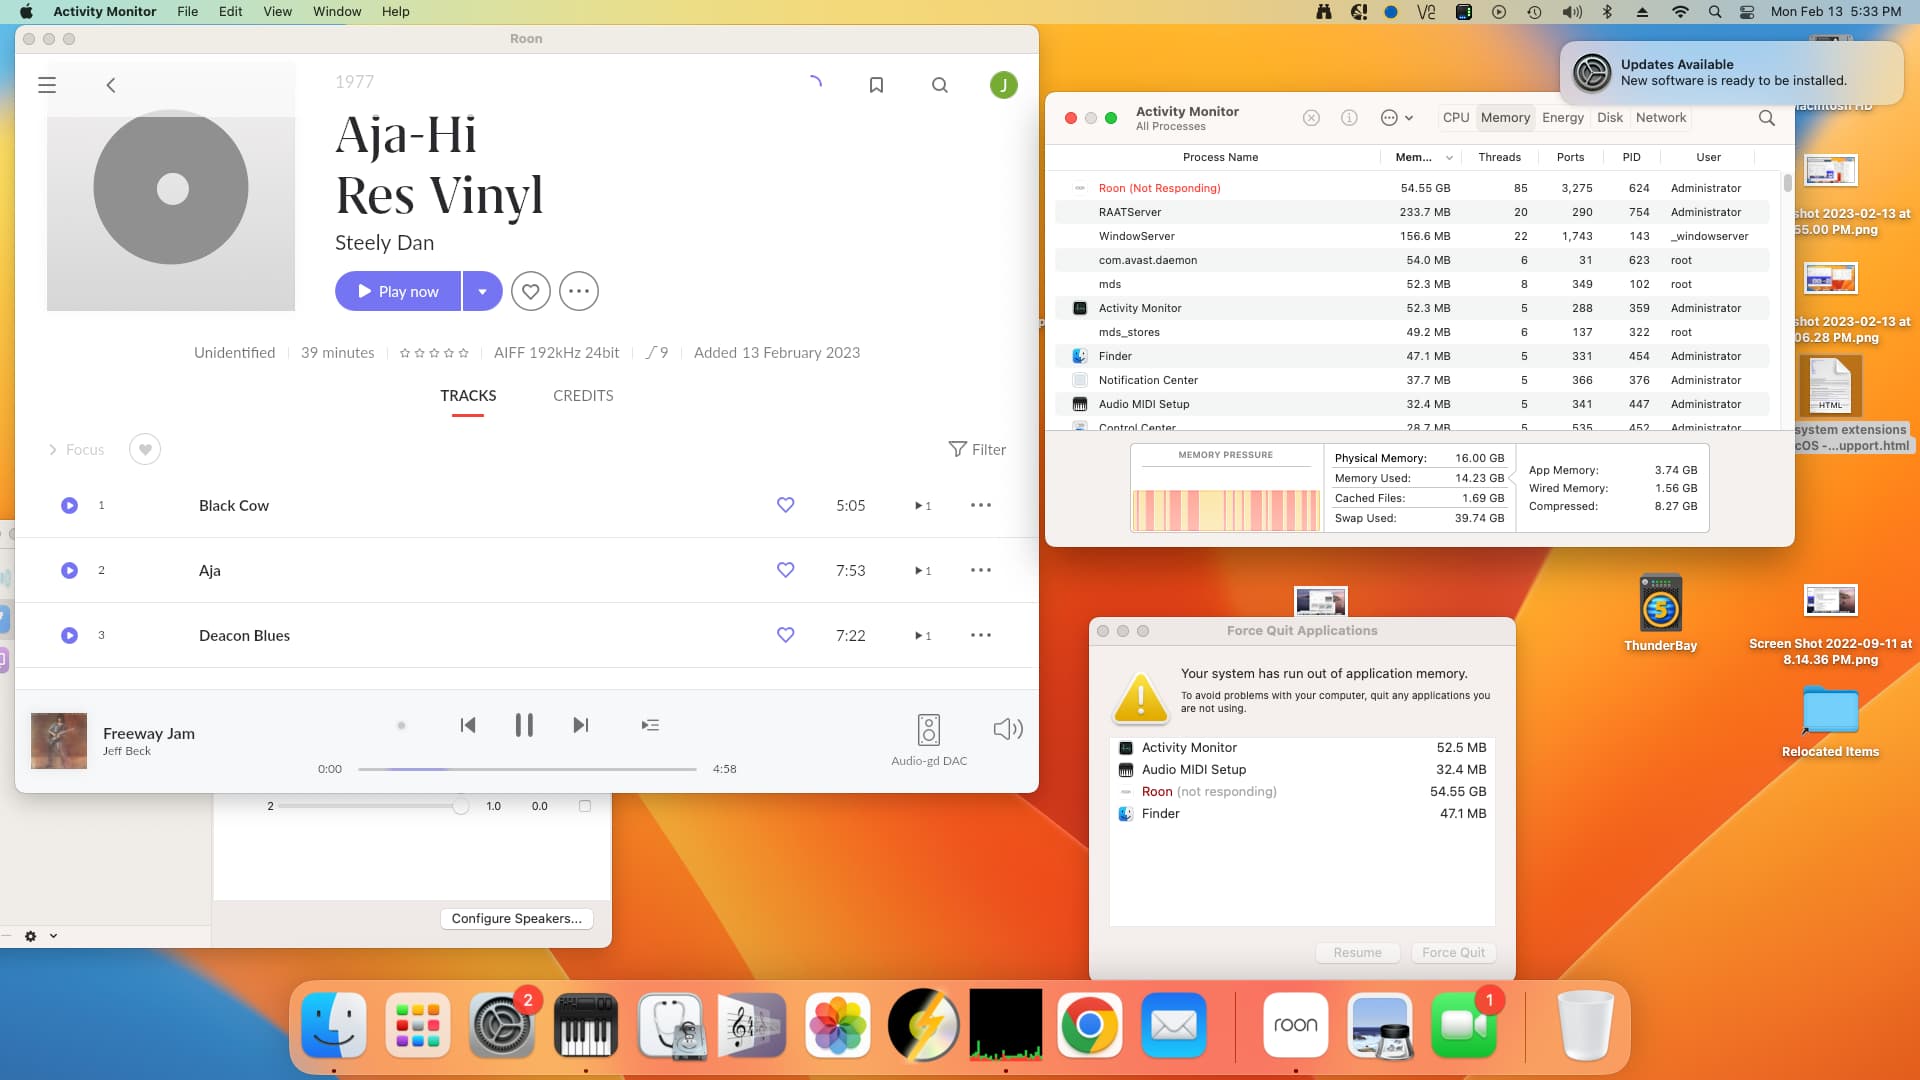Open Roon search magnifier
1920x1080 pixels.
coord(940,85)
